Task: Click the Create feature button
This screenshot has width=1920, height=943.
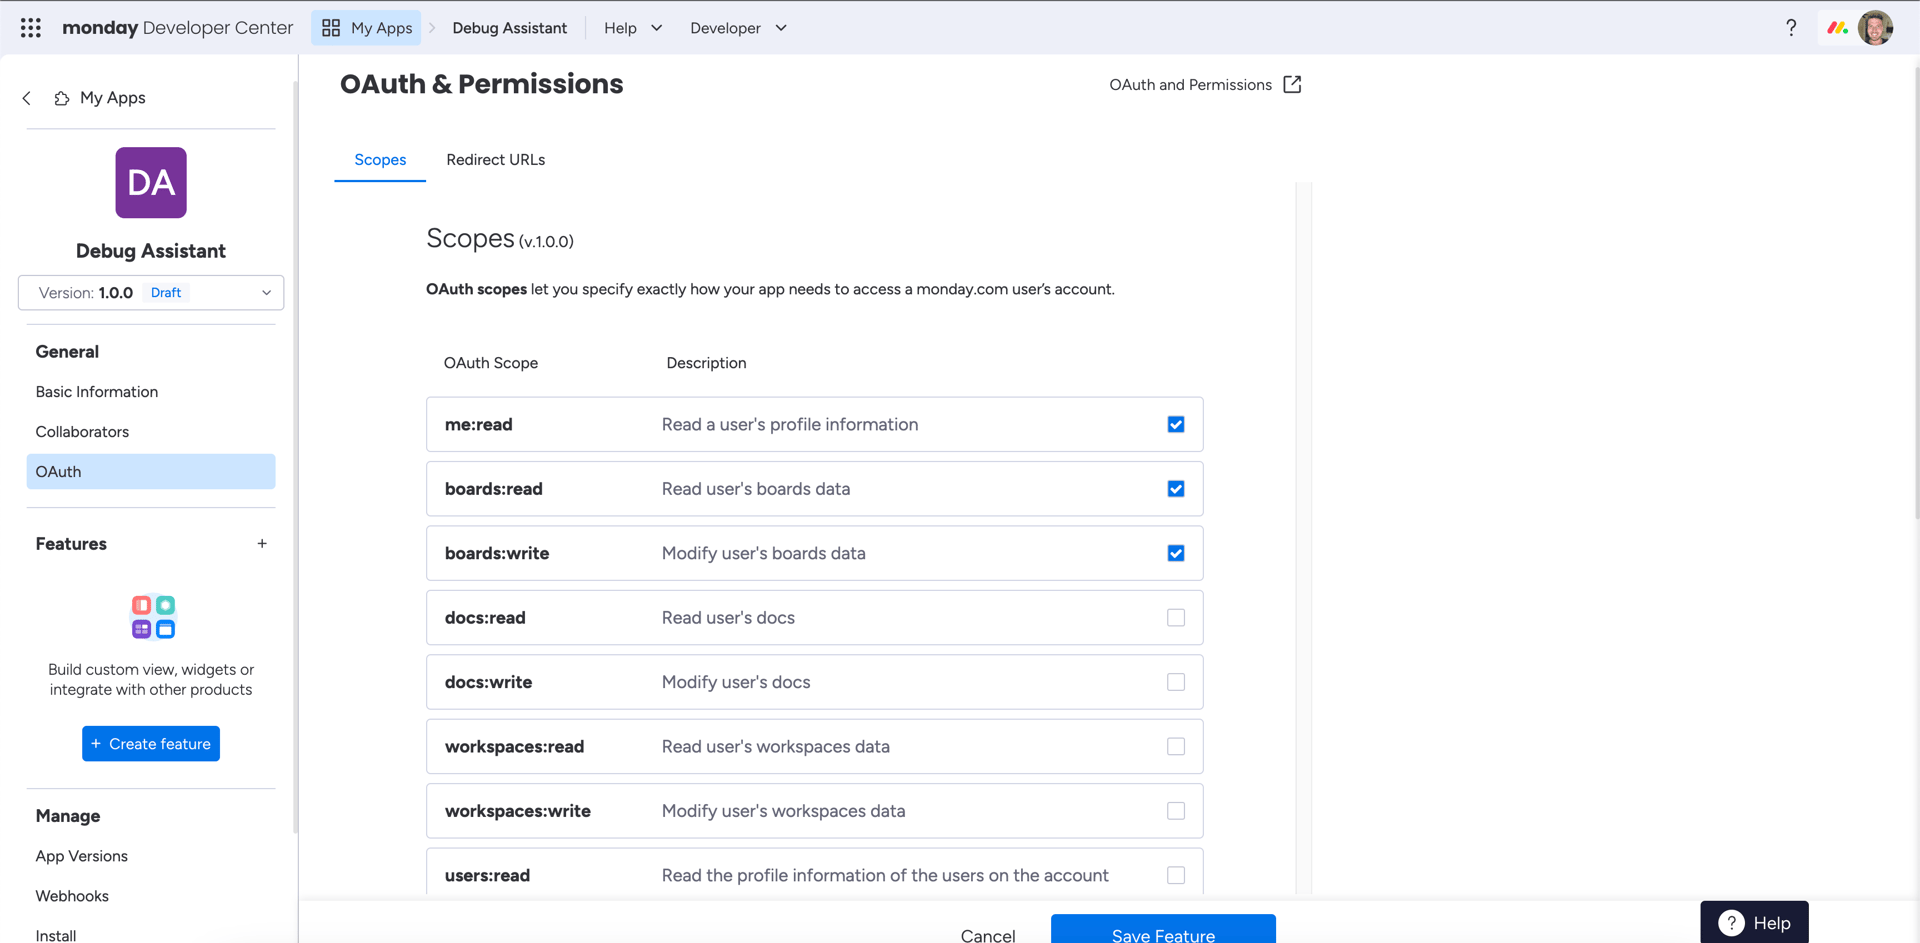Action: tap(151, 744)
